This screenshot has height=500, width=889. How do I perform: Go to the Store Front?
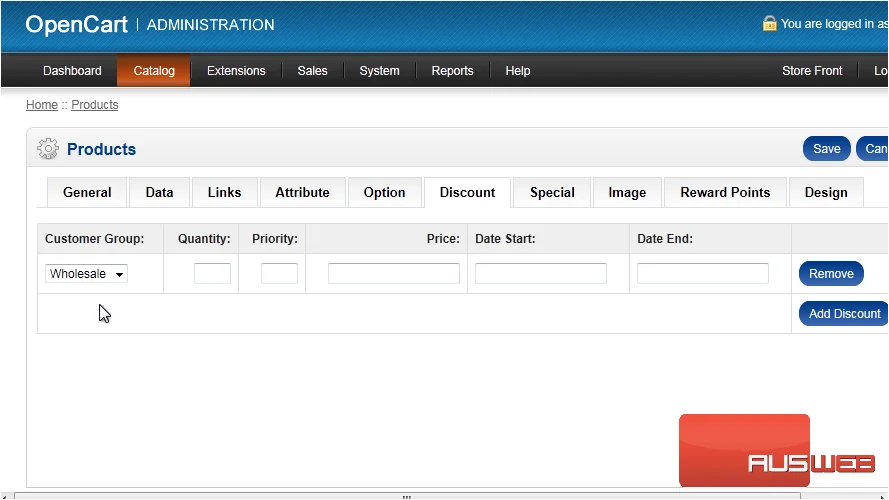pyautogui.click(x=812, y=71)
